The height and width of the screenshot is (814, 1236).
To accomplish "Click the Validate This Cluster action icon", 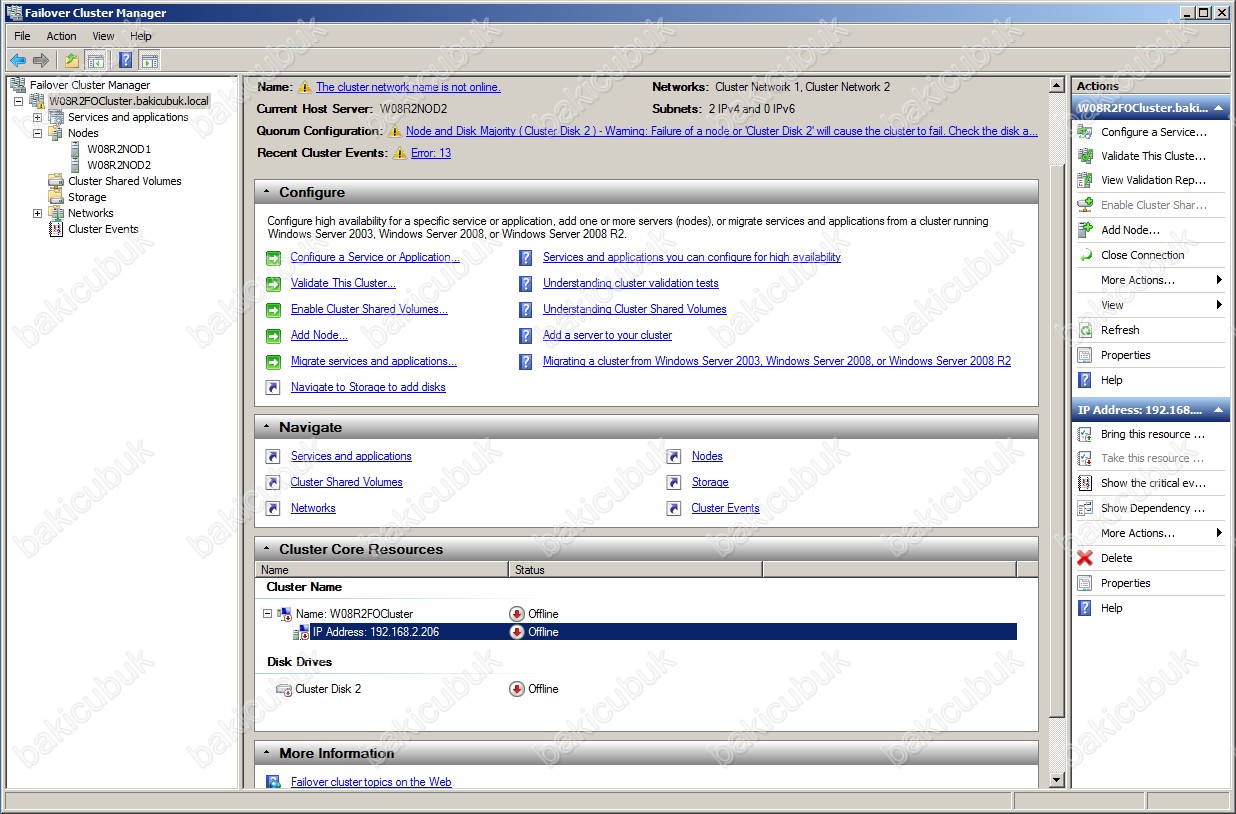I will tap(1085, 156).
